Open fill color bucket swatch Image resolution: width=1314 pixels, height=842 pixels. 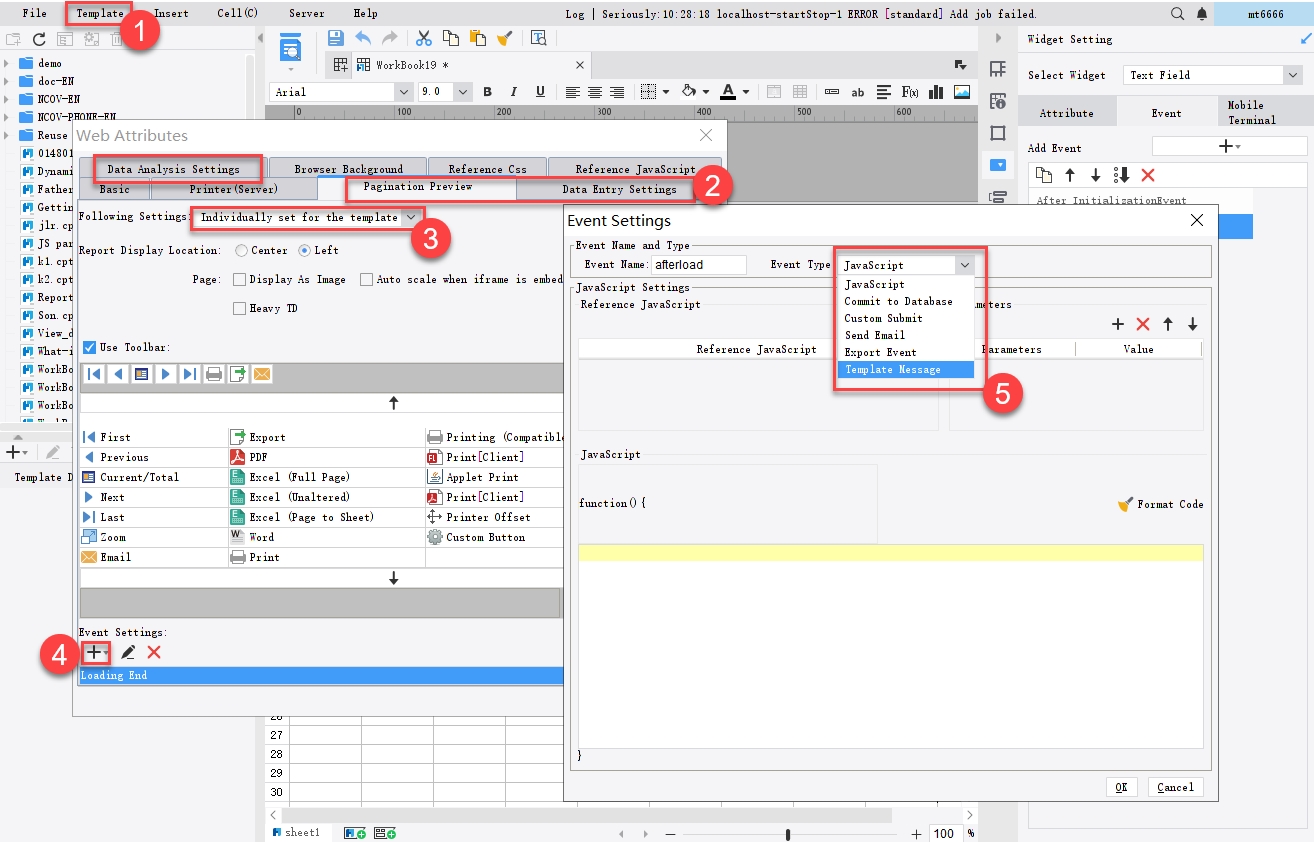coord(688,92)
